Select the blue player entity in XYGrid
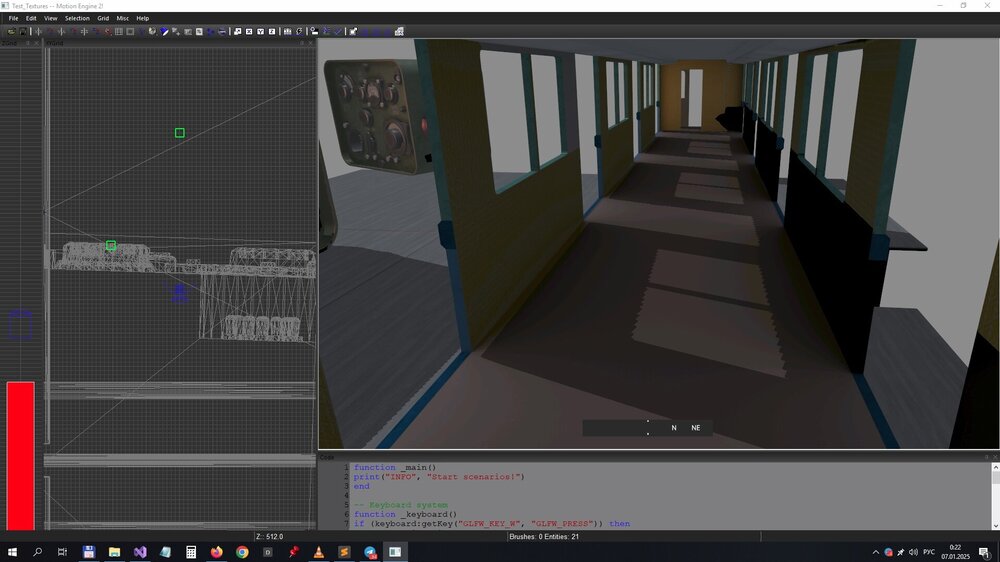 (179, 292)
